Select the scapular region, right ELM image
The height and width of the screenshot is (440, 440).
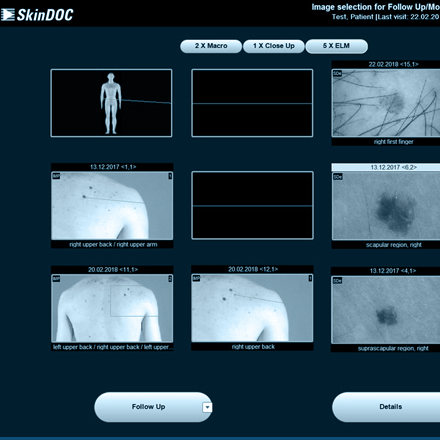(x=386, y=206)
